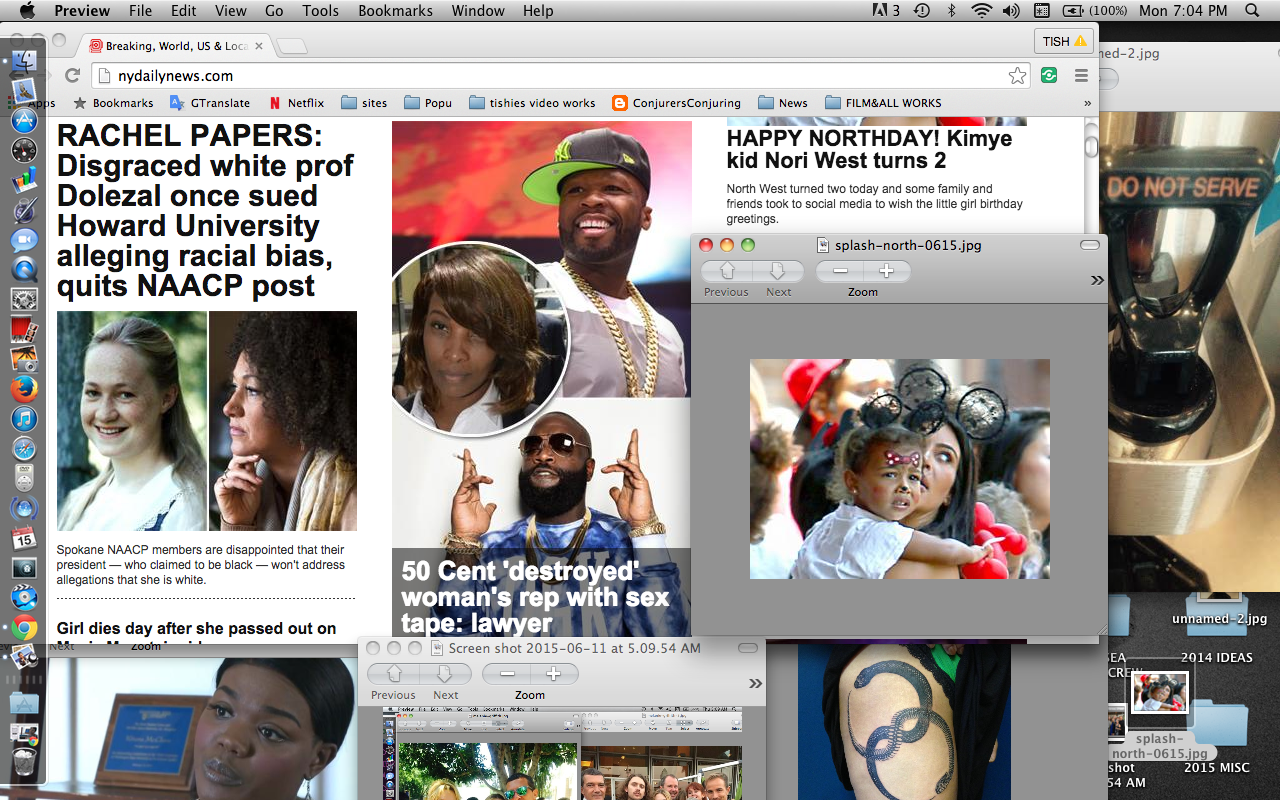Open Spotlight search magnifier in menu bar
Viewport: 1280px width, 800px height.
[x=1252, y=11]
